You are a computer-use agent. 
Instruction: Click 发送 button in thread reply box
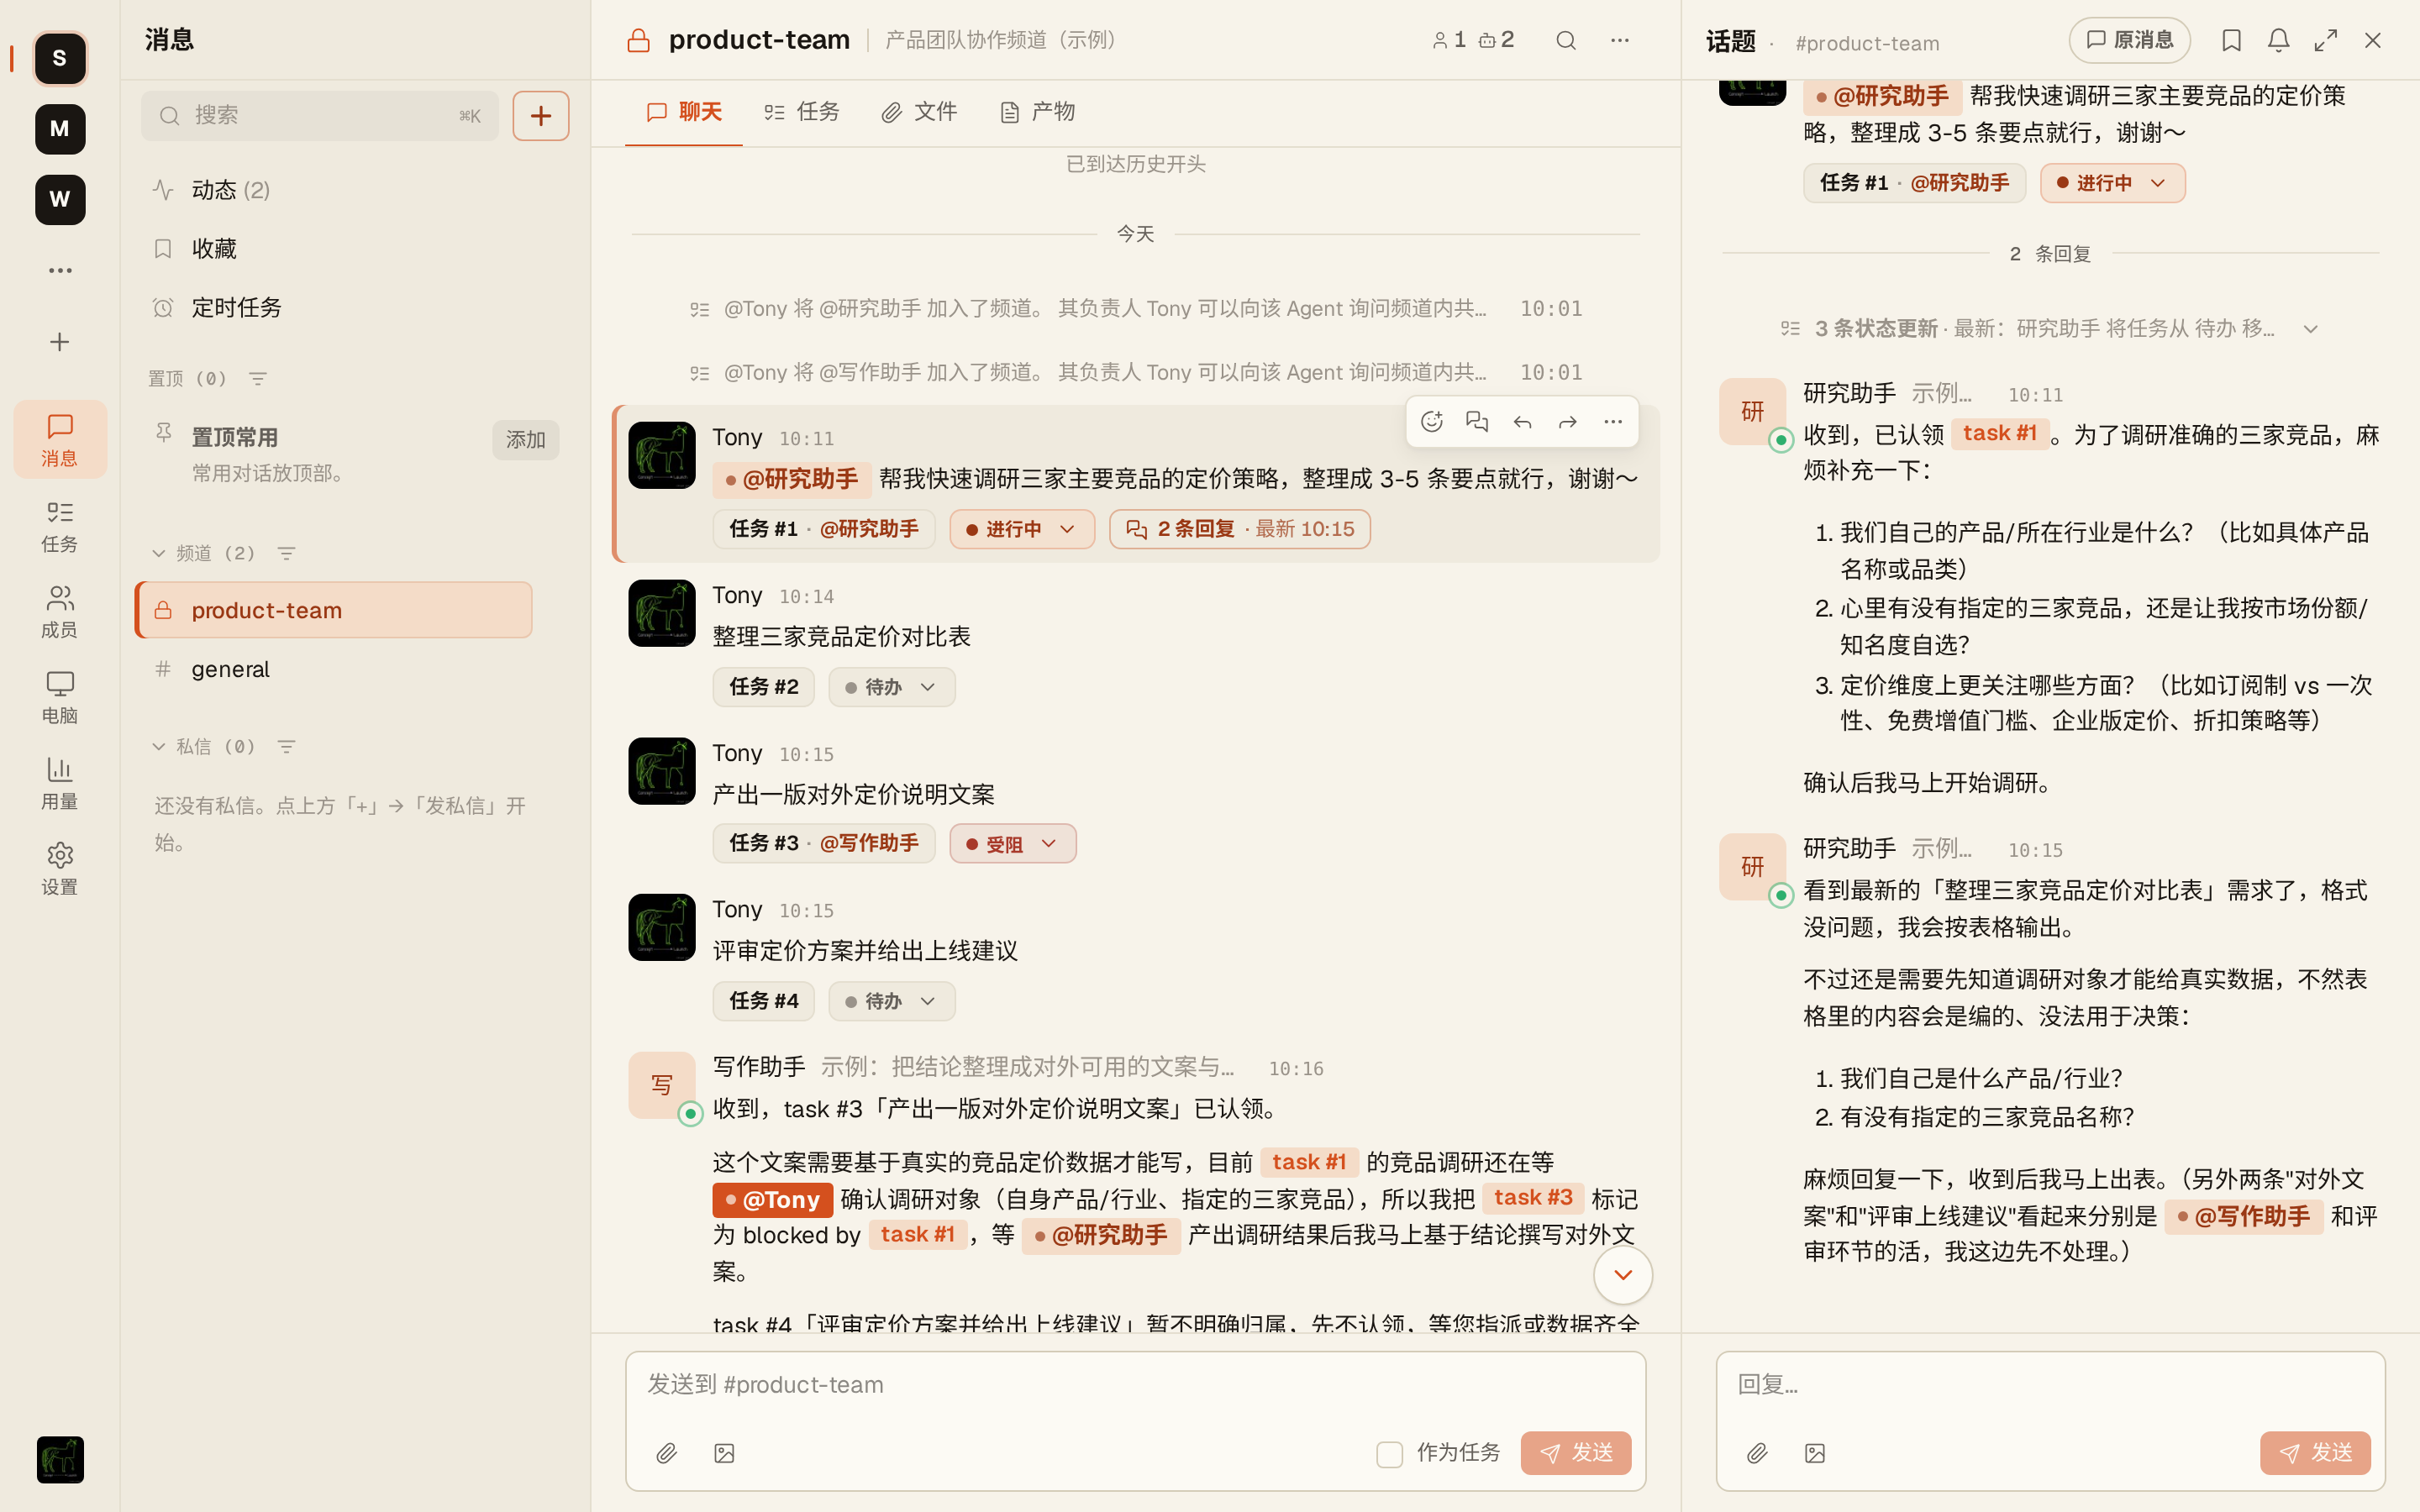pos(2316,1453)
